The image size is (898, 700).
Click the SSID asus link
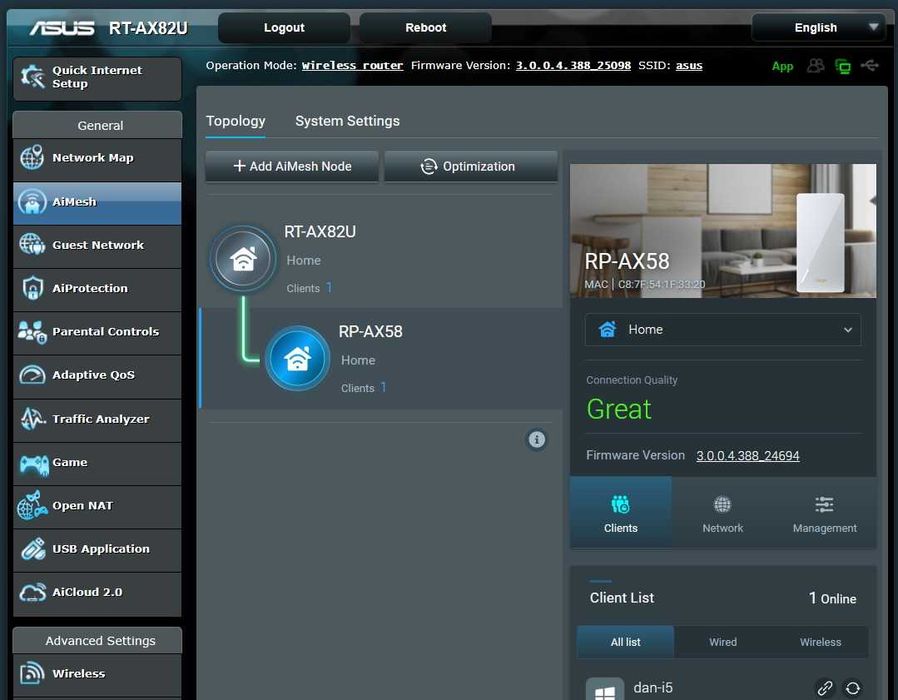click(x=689, y=65)
